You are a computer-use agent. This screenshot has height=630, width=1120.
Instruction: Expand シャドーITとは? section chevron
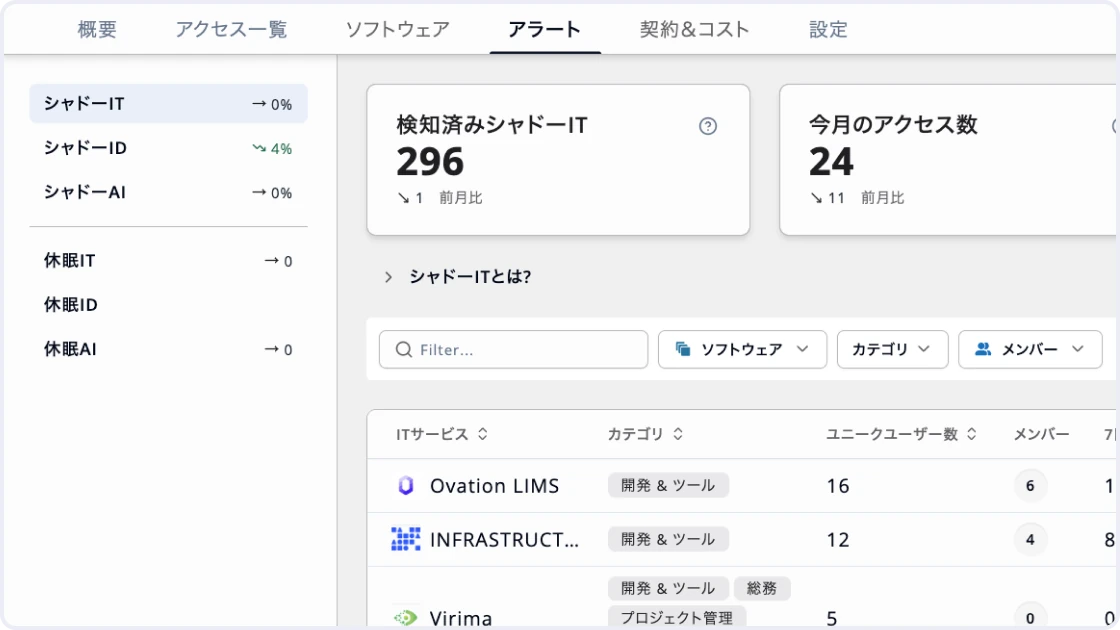(x=389, y=277)
